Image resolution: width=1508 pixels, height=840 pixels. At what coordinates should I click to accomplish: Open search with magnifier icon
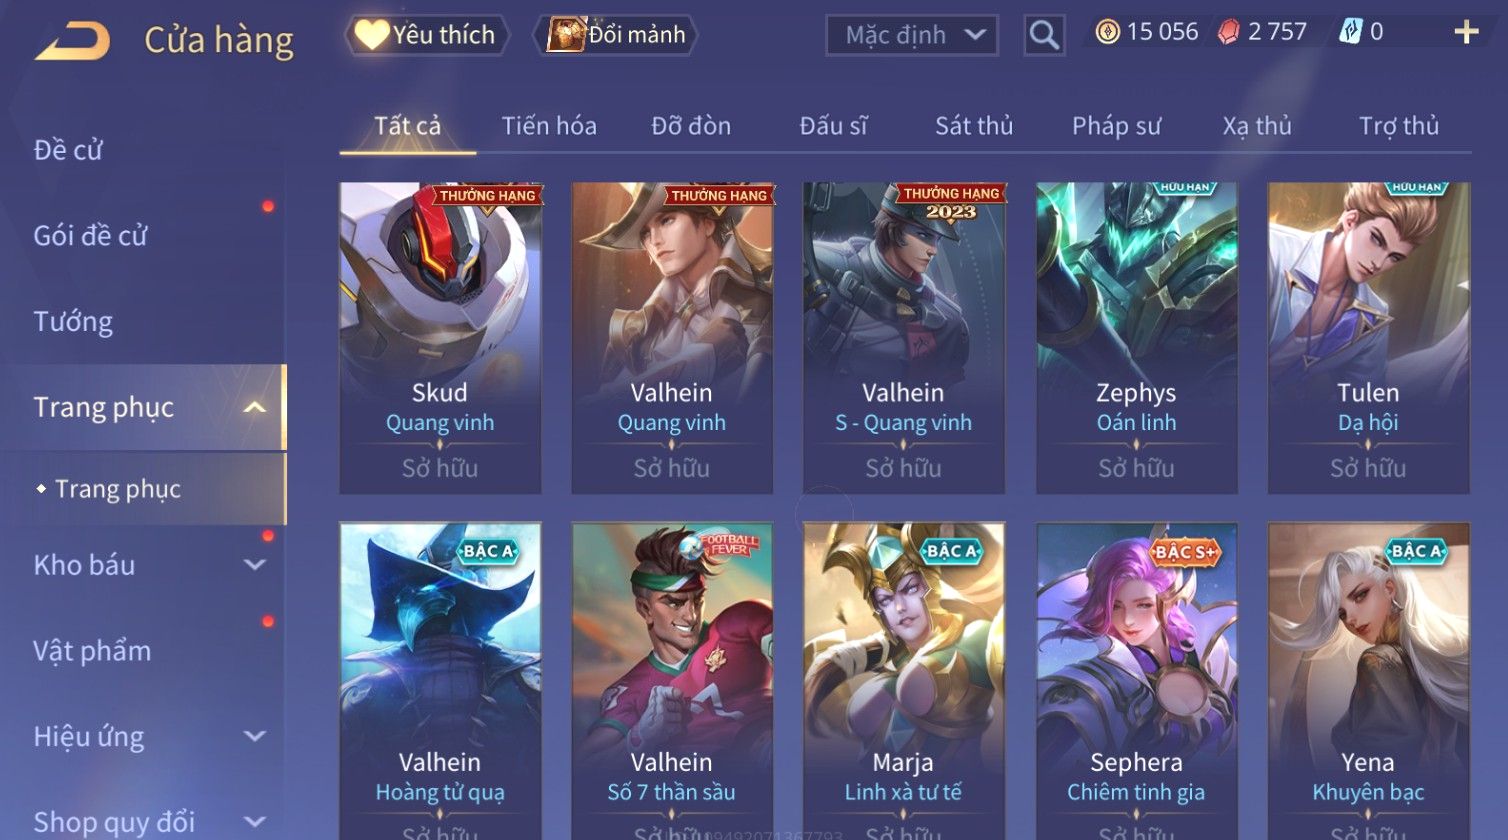pos(1044,35)
